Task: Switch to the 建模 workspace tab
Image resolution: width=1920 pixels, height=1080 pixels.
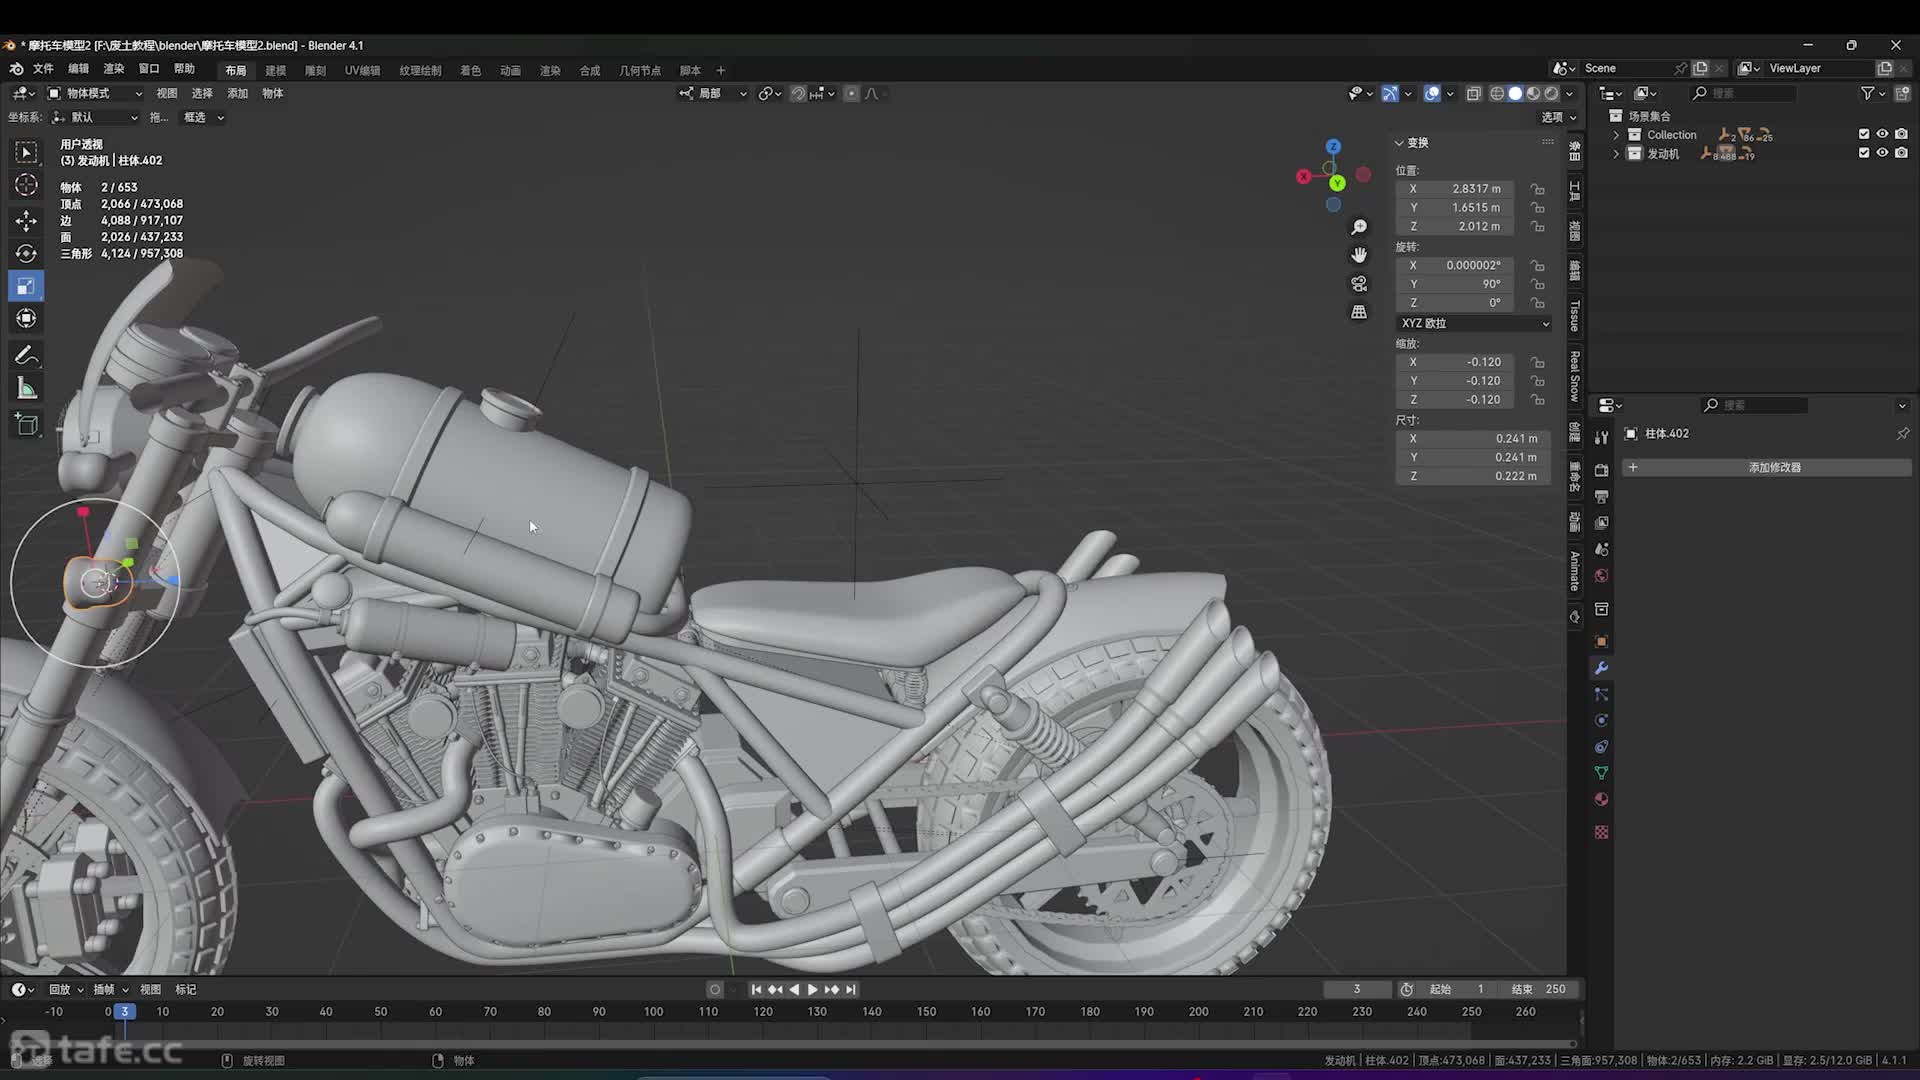Action: (276, 70)
